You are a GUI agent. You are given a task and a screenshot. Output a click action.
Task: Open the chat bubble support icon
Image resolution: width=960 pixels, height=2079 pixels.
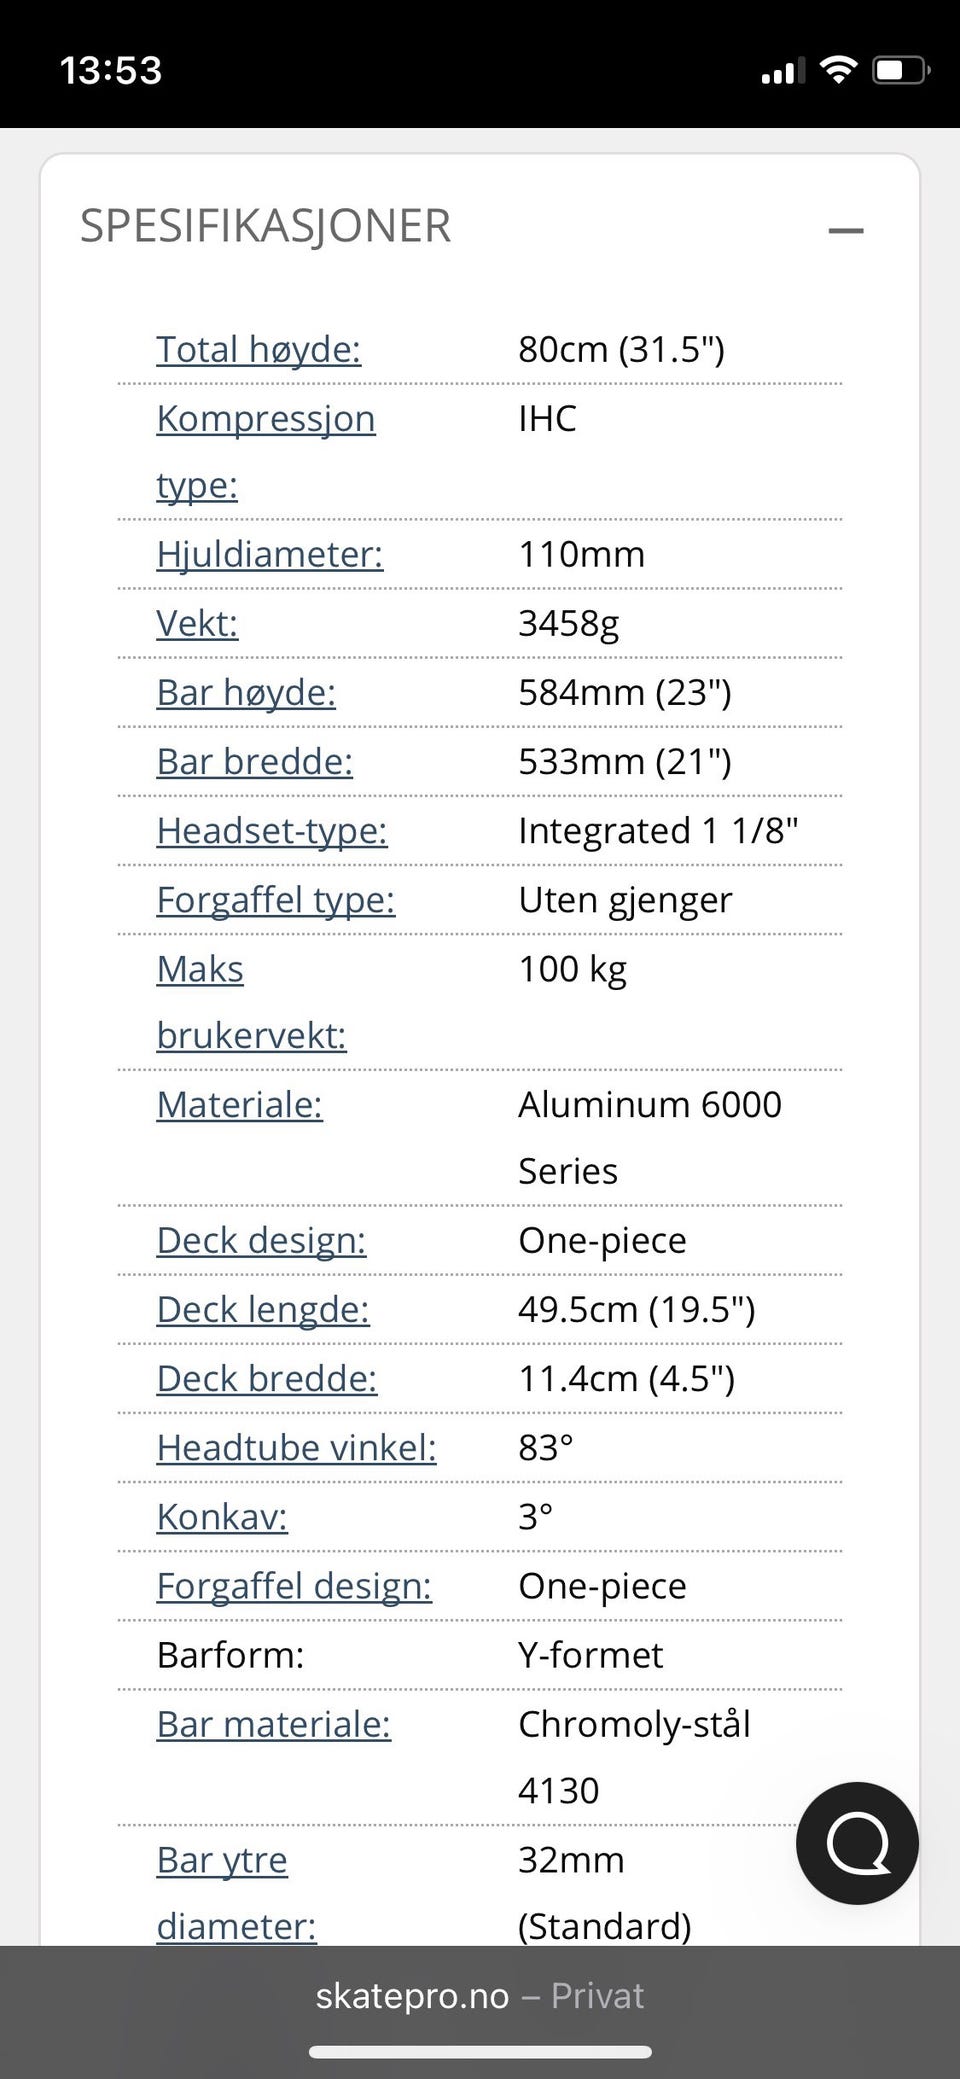coord(857,1842)
